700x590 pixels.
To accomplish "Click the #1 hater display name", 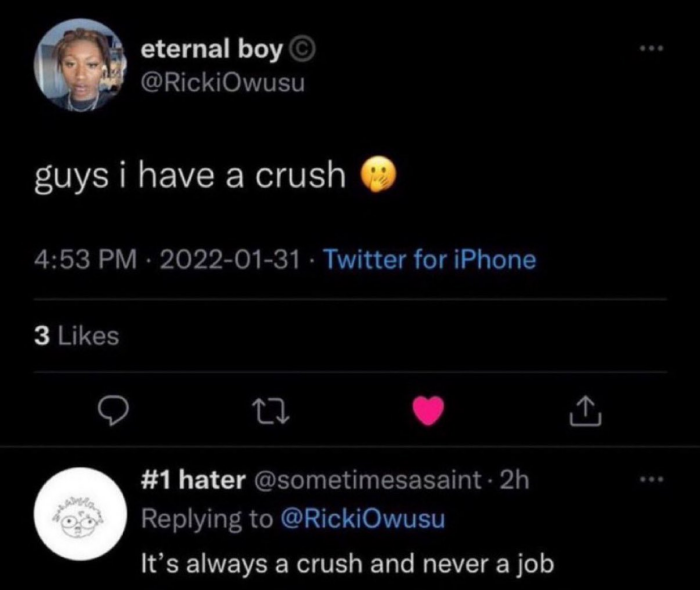I will [x=194, y=480].
